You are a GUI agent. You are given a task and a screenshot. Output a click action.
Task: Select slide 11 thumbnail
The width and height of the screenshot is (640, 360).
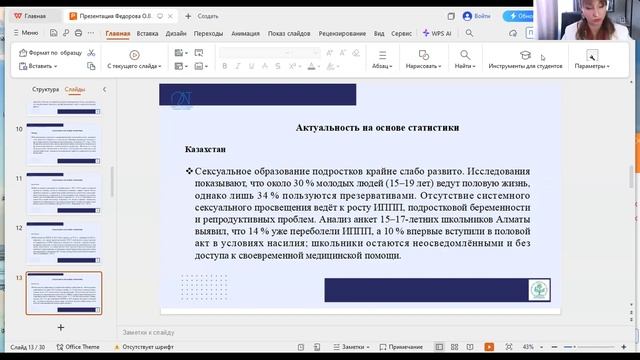64,193
